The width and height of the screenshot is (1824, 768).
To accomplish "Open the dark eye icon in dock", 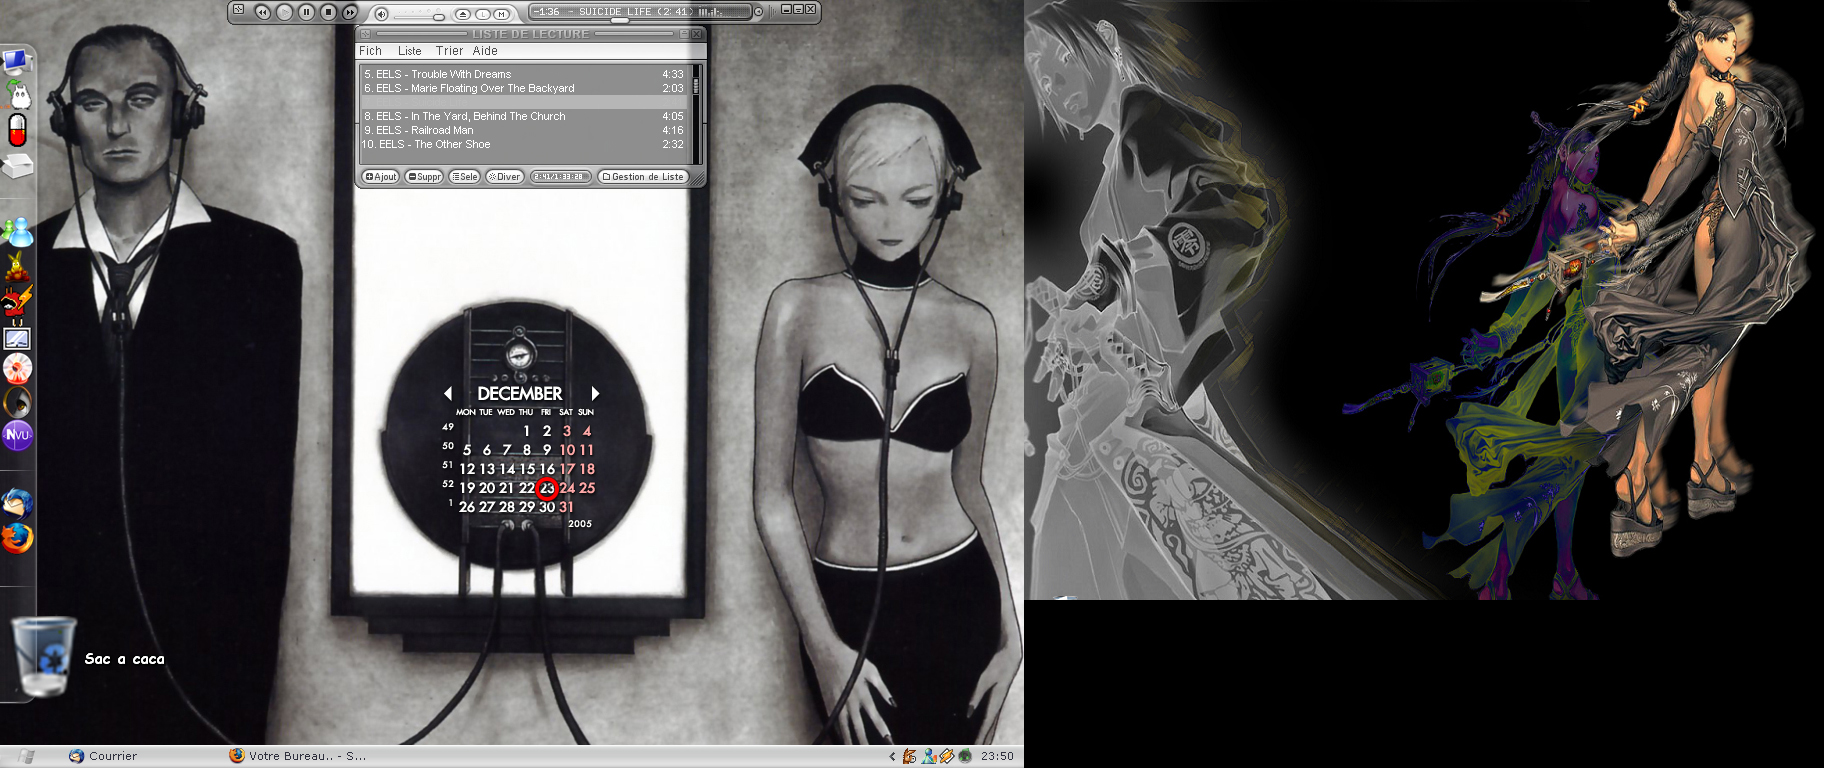I will pos(18,402).
